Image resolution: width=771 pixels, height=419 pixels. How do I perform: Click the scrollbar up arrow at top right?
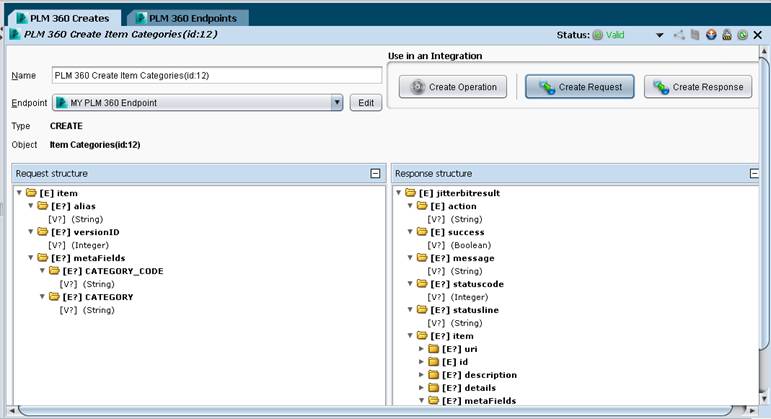[x=764, y=51]
